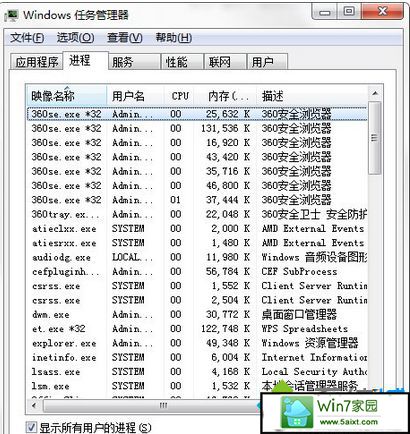Select 360se.exe row with CPU 01

pos(197,200)
